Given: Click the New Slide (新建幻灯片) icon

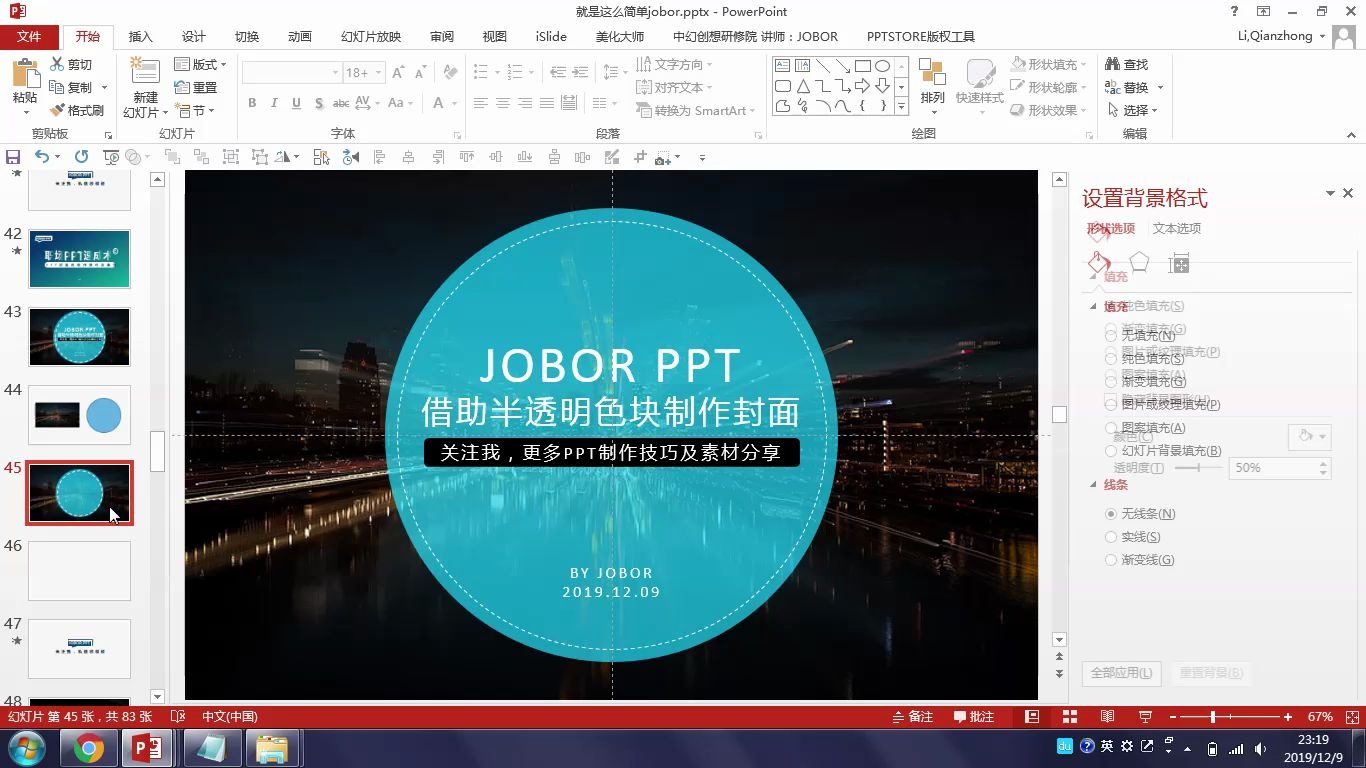Looking at the screenshot, I should 145,73.
